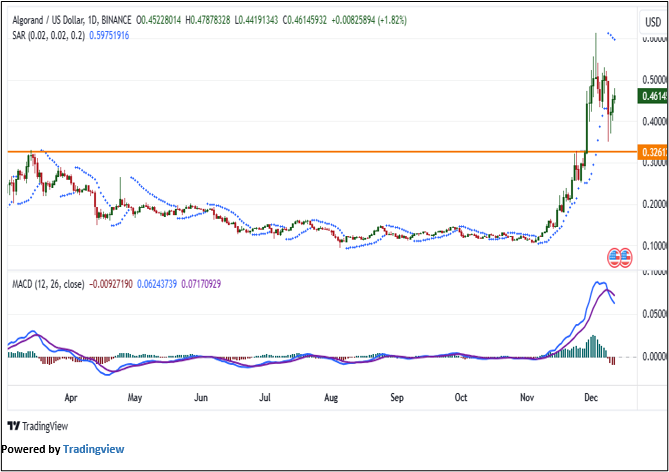
Task: Click the Aug label on time axis
Action: (331, 398)
